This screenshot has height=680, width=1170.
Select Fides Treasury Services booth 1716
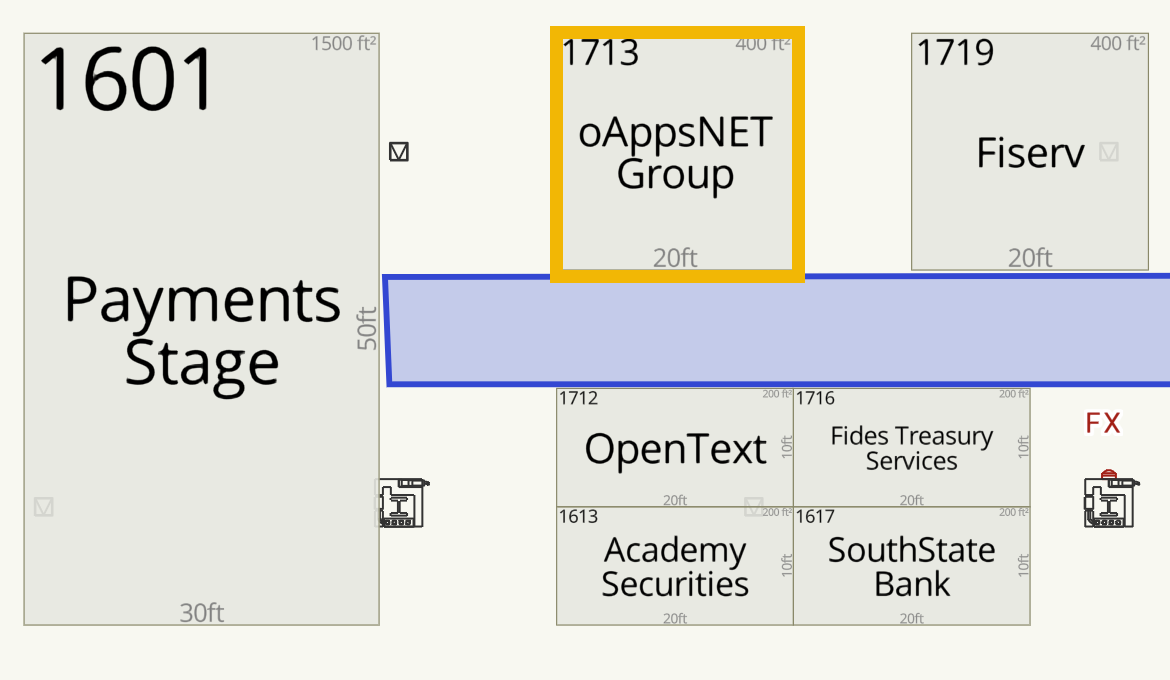coord(912,448)
